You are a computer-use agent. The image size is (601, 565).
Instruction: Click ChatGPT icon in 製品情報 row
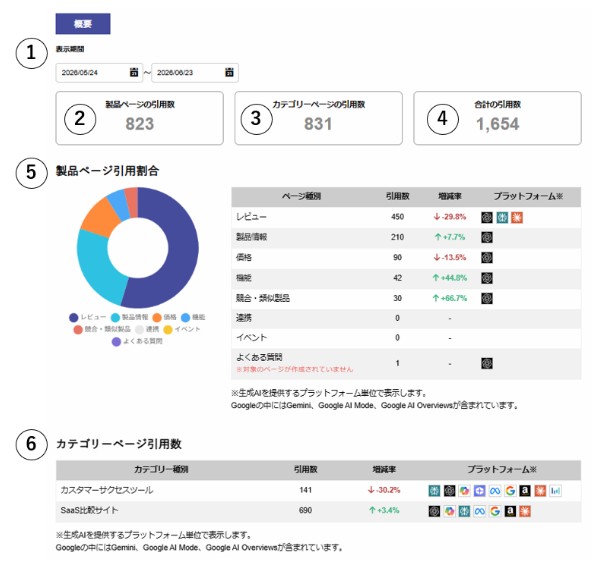click(x=487, y=237)
